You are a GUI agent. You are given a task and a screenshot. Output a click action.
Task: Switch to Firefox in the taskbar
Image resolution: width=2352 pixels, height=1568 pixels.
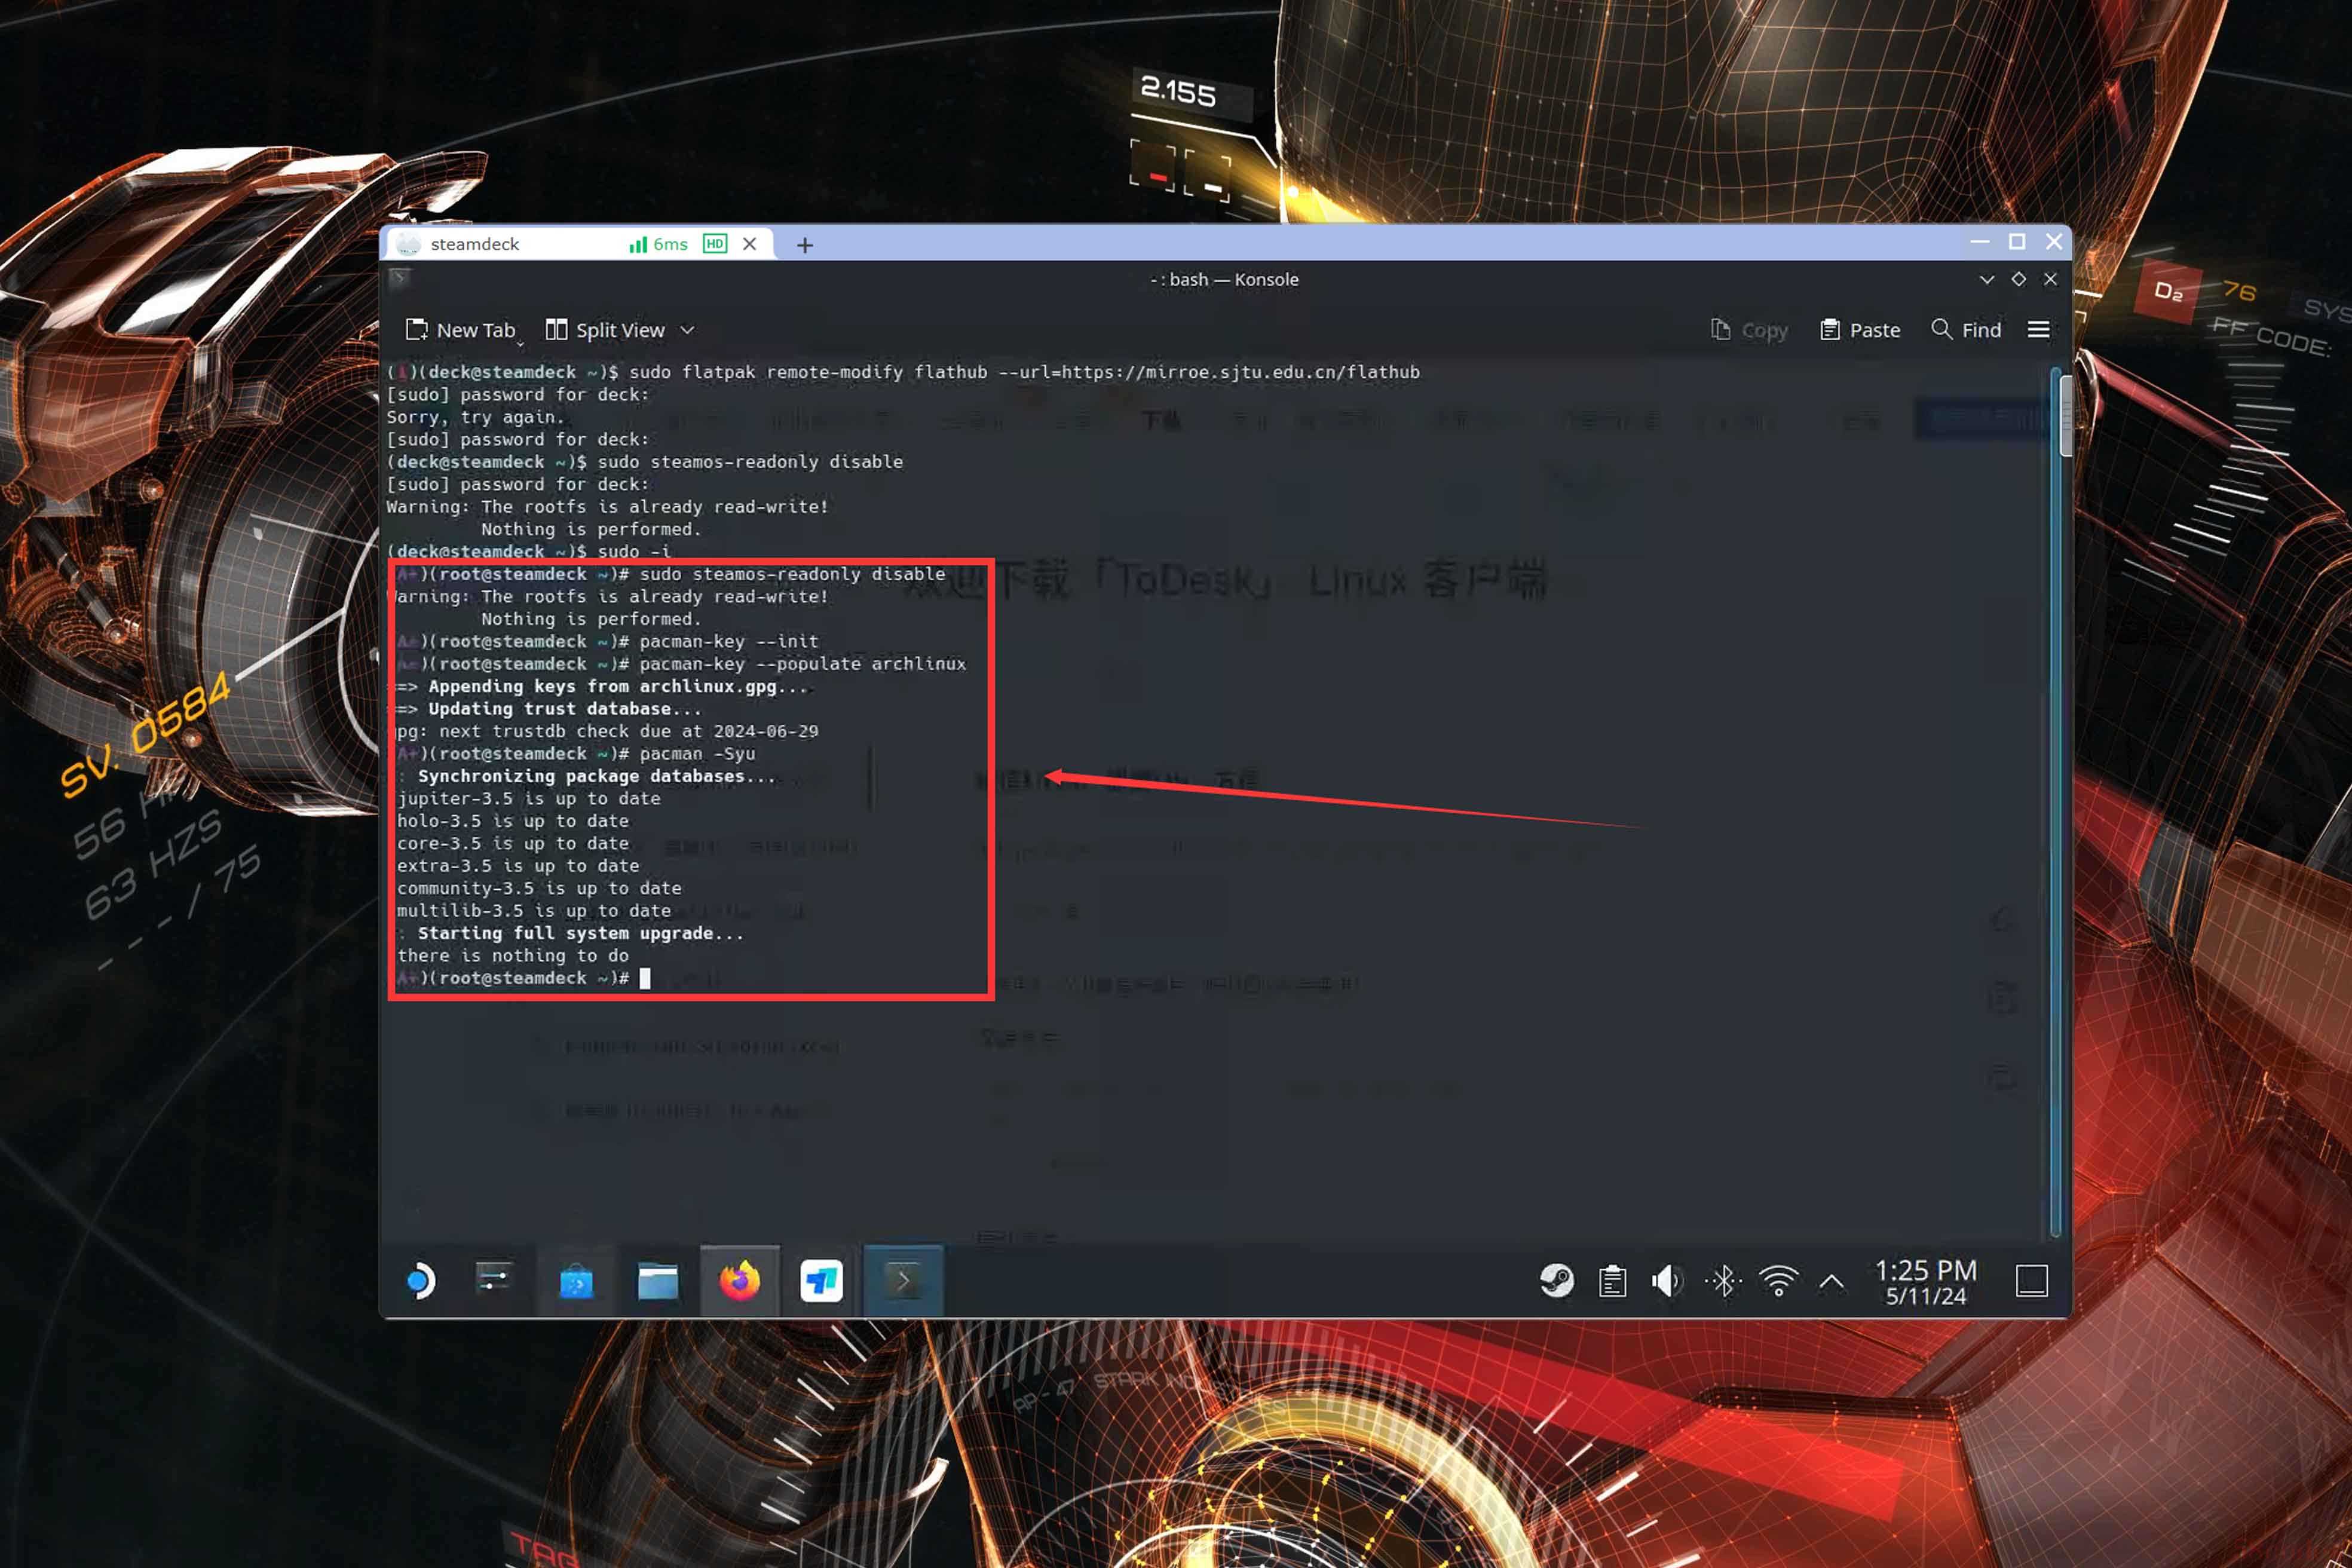pos(740,1280)
